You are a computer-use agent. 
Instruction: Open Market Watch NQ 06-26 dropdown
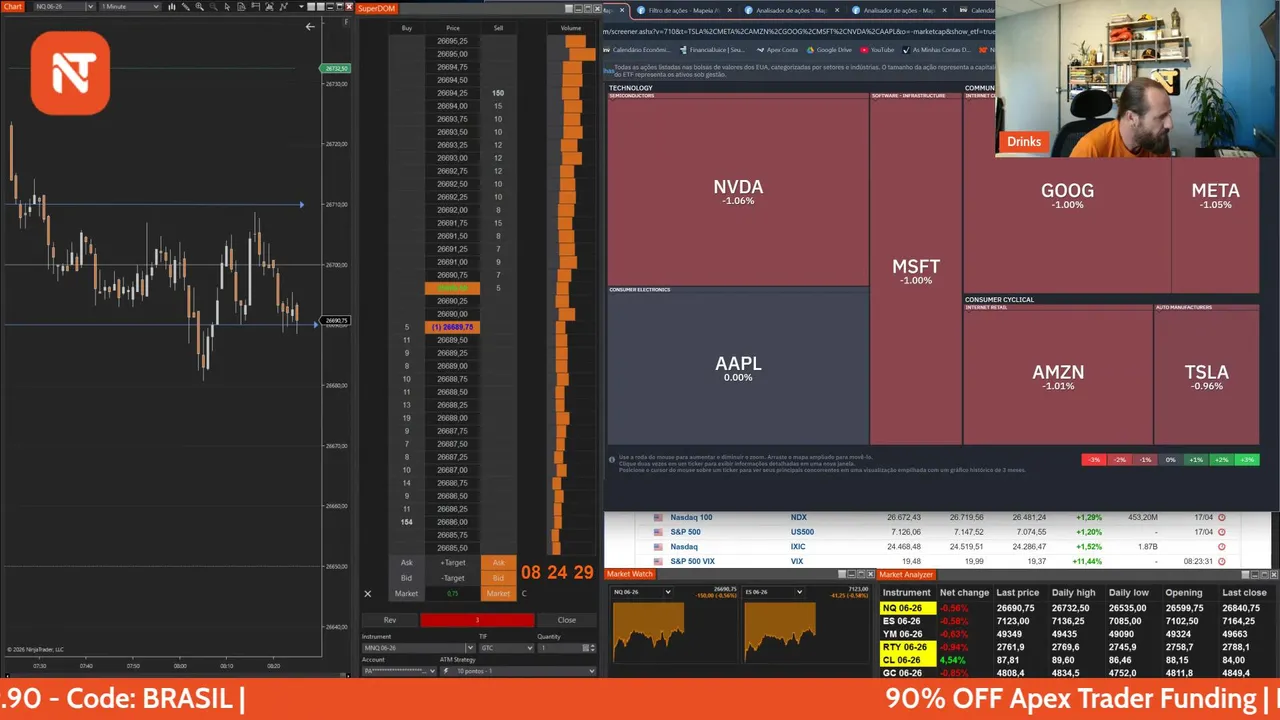(669, 592)
